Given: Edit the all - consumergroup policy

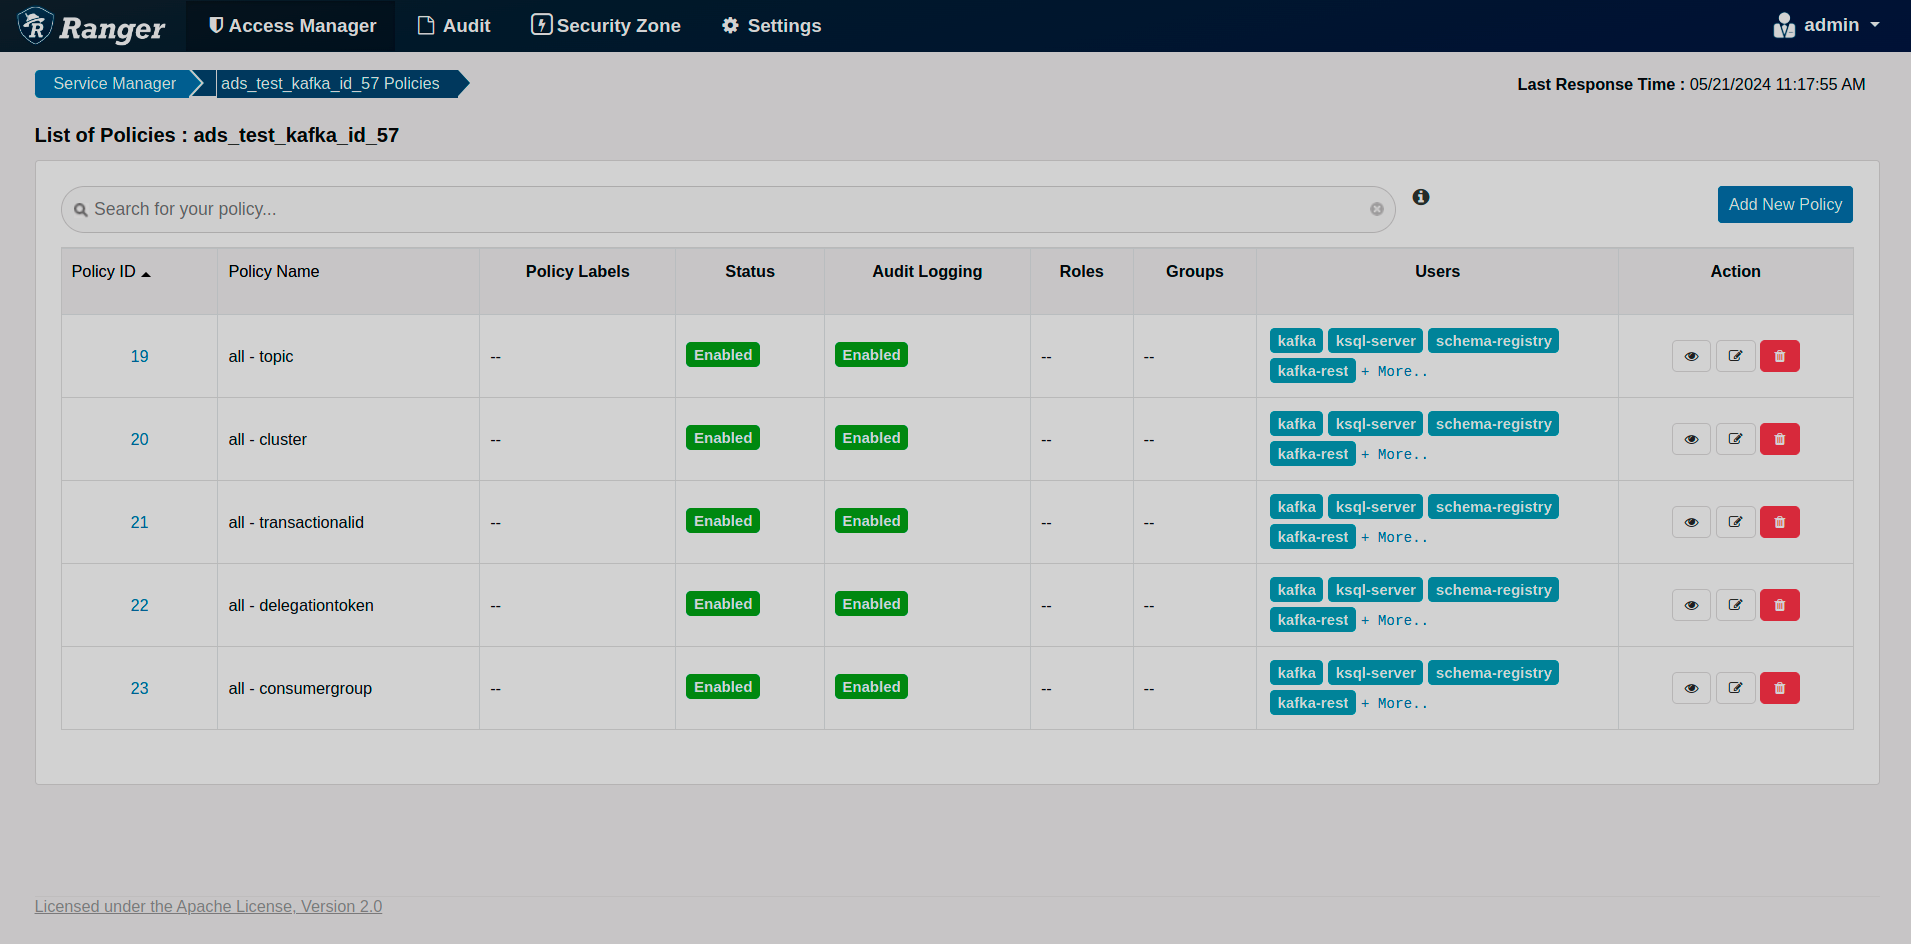Looking at the screenshot, I should tap(1735, 688).
